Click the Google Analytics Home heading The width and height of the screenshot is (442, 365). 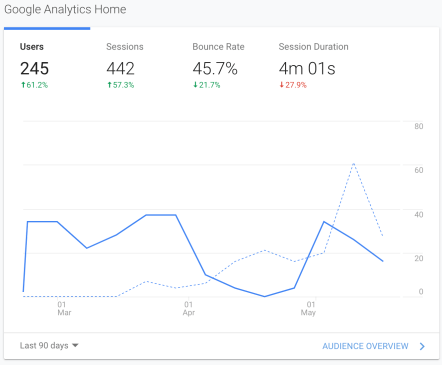65,10
